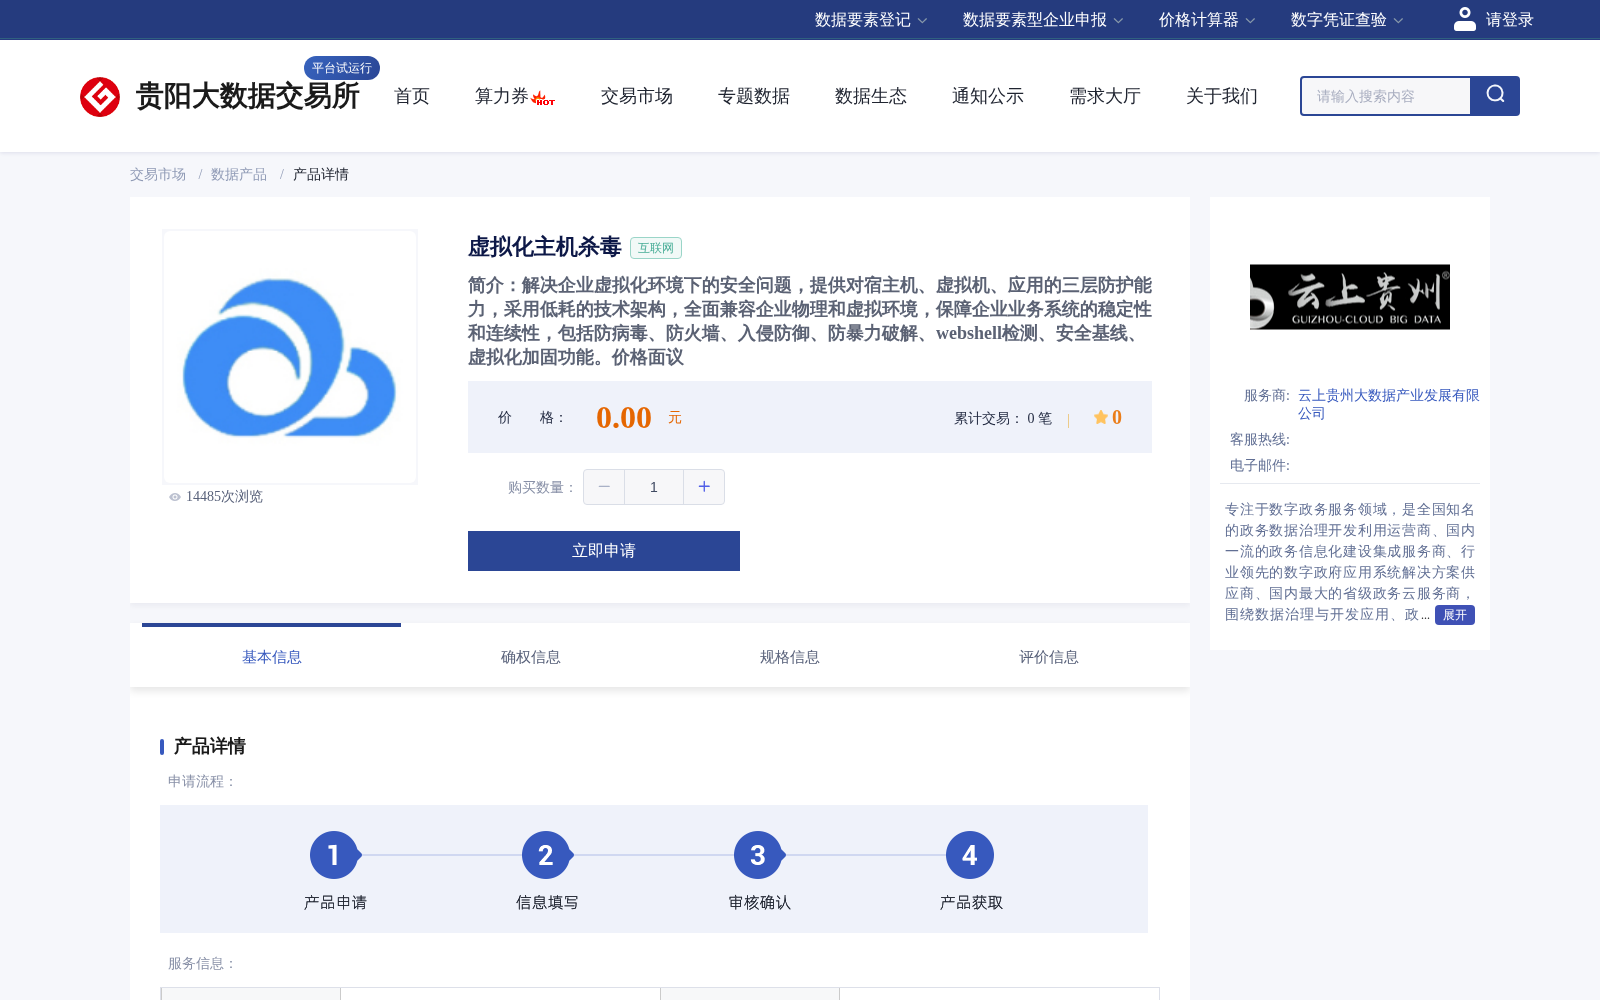Click step 1 产品申请 circle

click(334, 855)
